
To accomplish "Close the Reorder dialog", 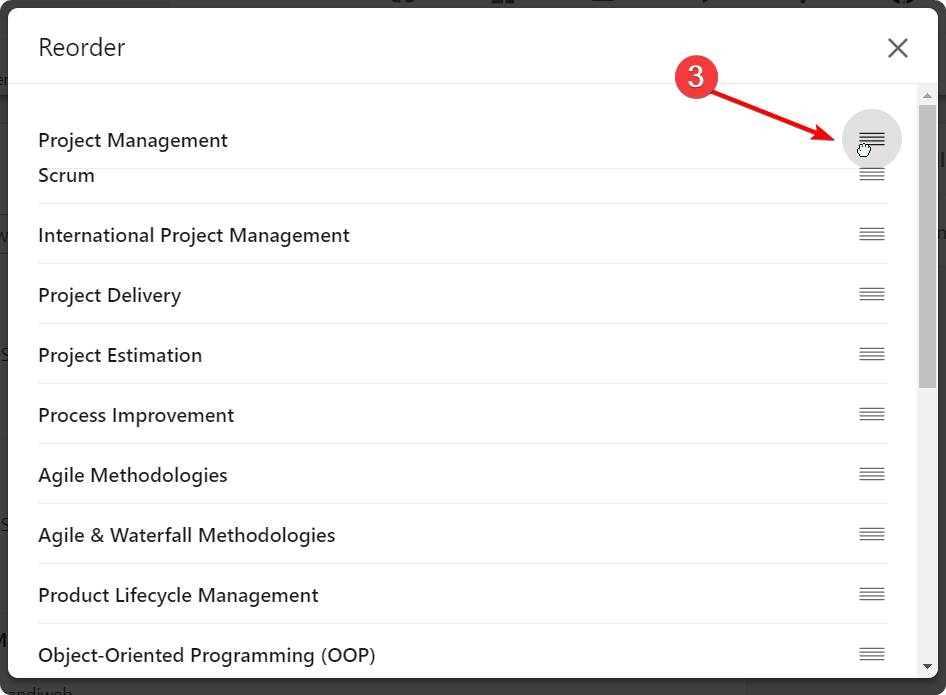I will point(898,48).
